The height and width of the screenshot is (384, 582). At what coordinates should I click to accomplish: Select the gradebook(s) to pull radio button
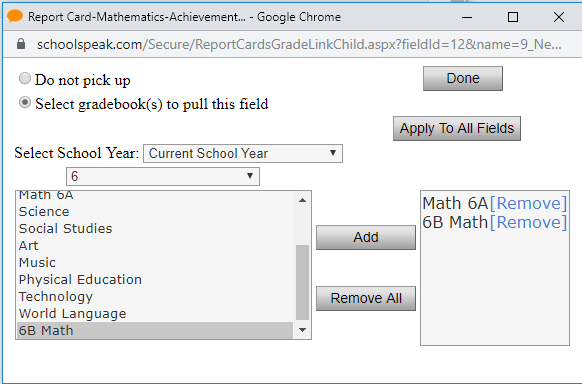[x=25, y=102]
